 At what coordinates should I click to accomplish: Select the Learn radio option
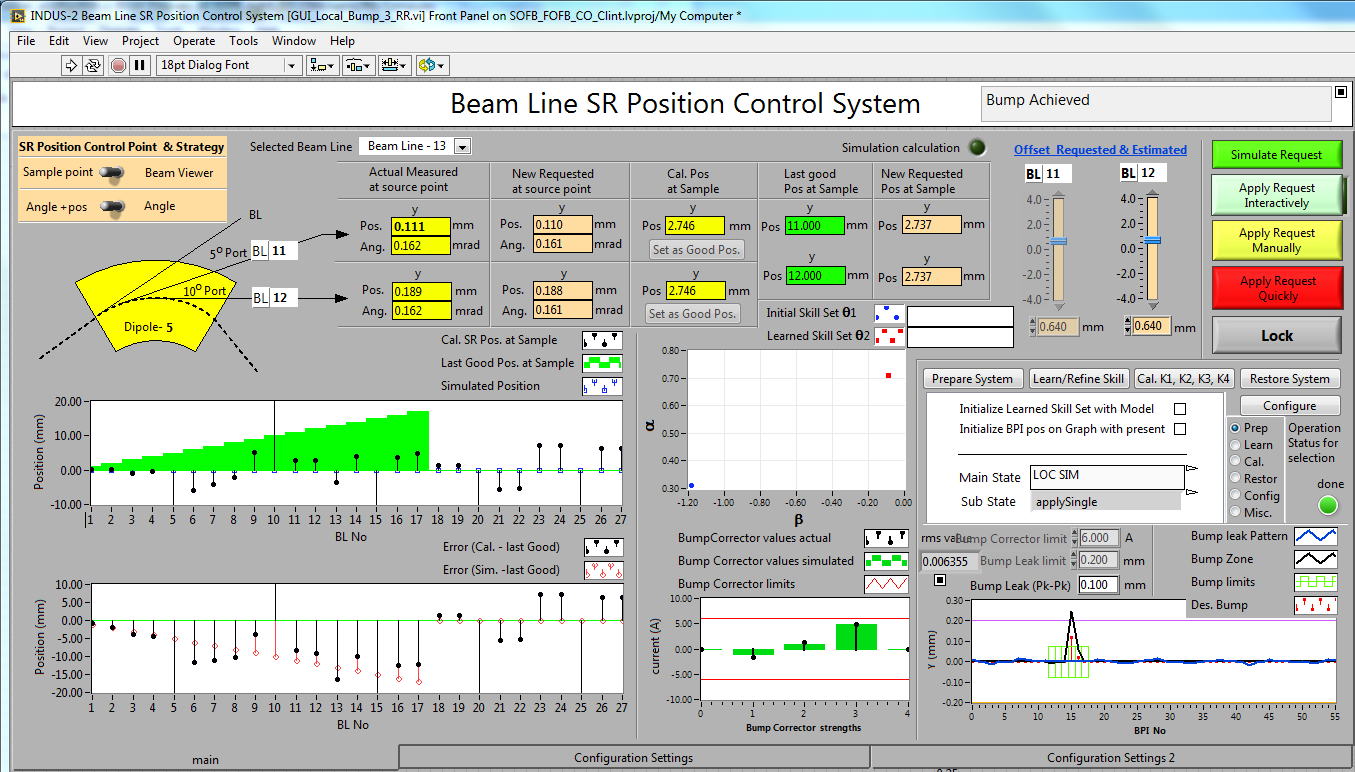pyautogui.click(x=1235, y=445)
